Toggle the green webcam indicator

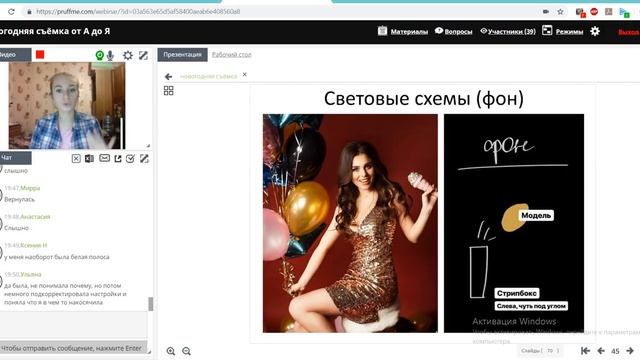100,55
